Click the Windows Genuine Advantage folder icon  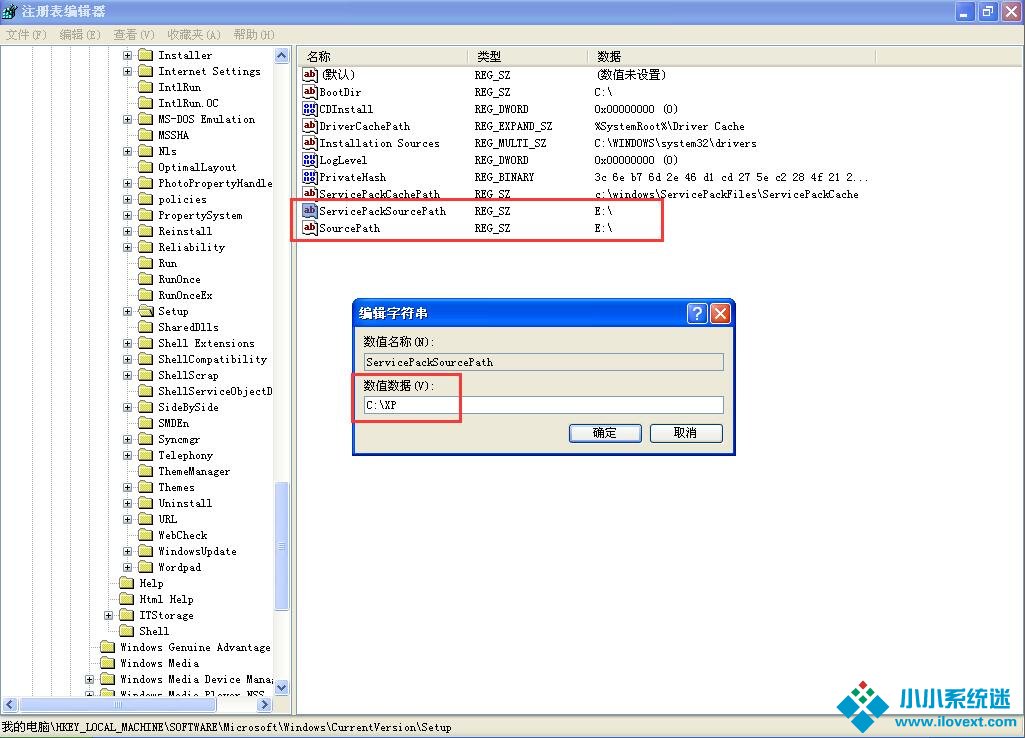pos(108,648)
